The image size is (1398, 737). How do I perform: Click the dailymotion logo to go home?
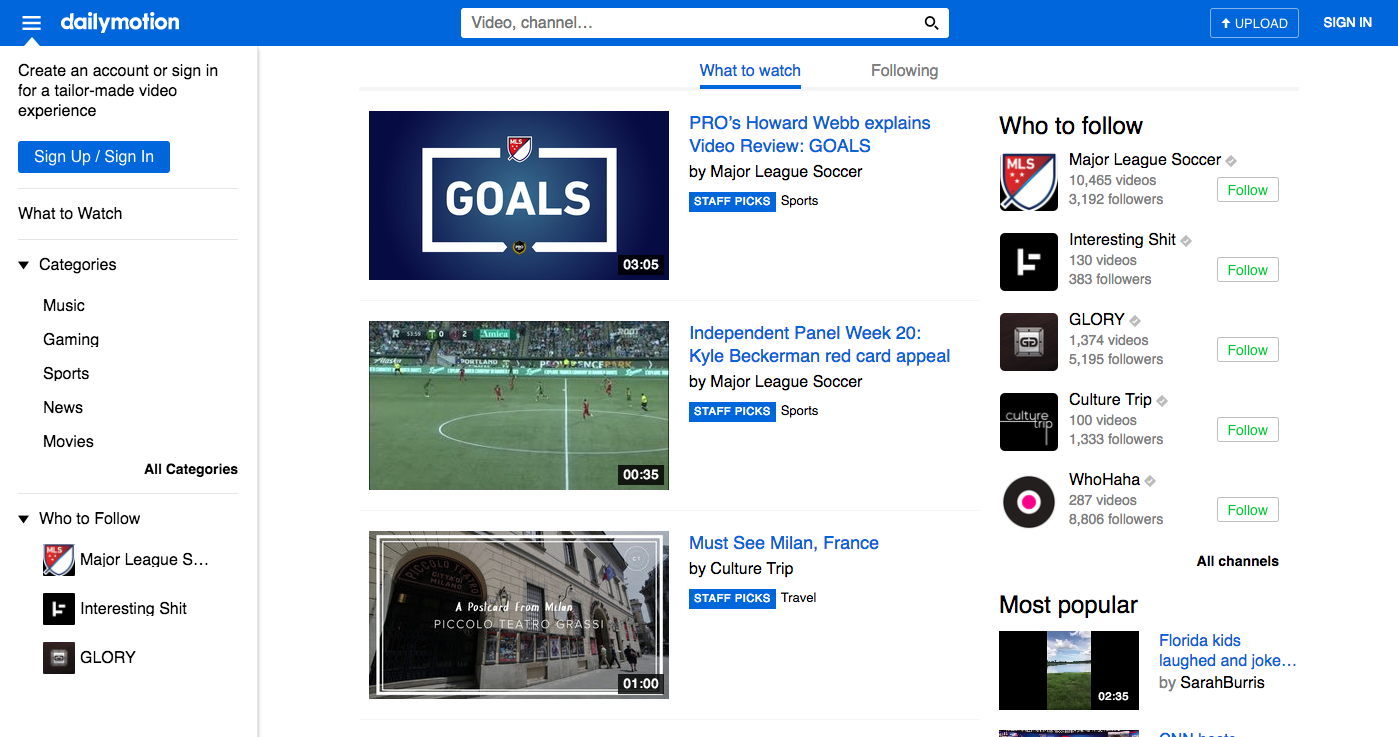[120, 22]
